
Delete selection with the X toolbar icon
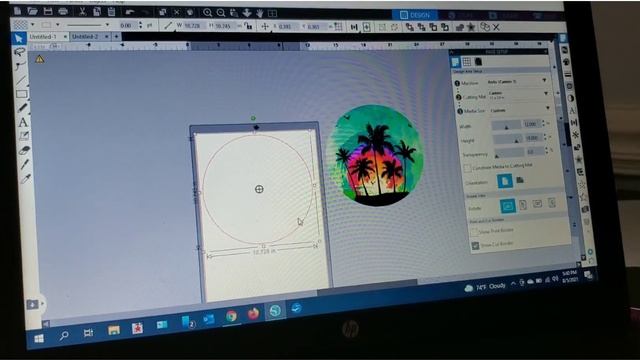pyautogui.click(x=496, y=27)
